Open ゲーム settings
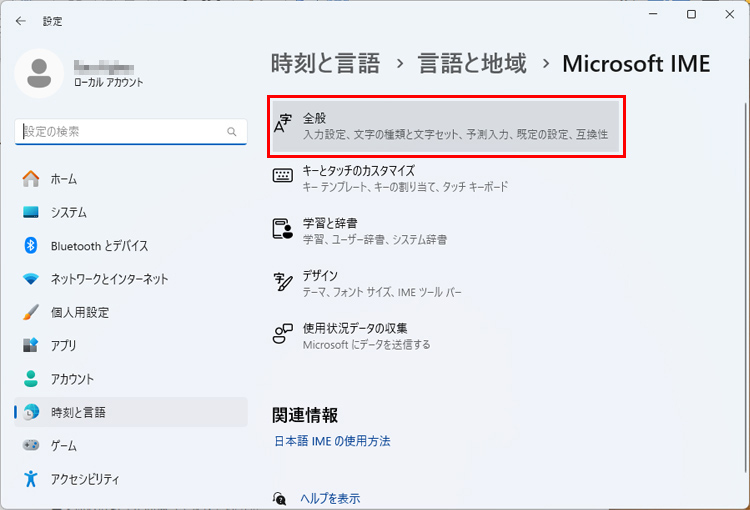The image size is (750, 510). pyautogui.click(x=131, y=445)
